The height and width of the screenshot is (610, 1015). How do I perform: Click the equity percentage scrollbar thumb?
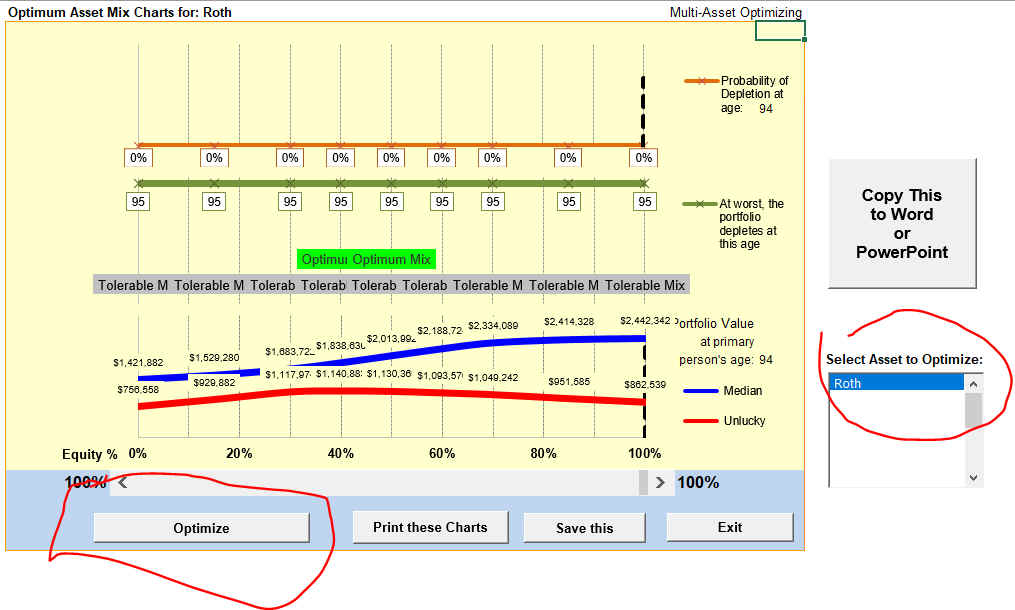point(644,482)
